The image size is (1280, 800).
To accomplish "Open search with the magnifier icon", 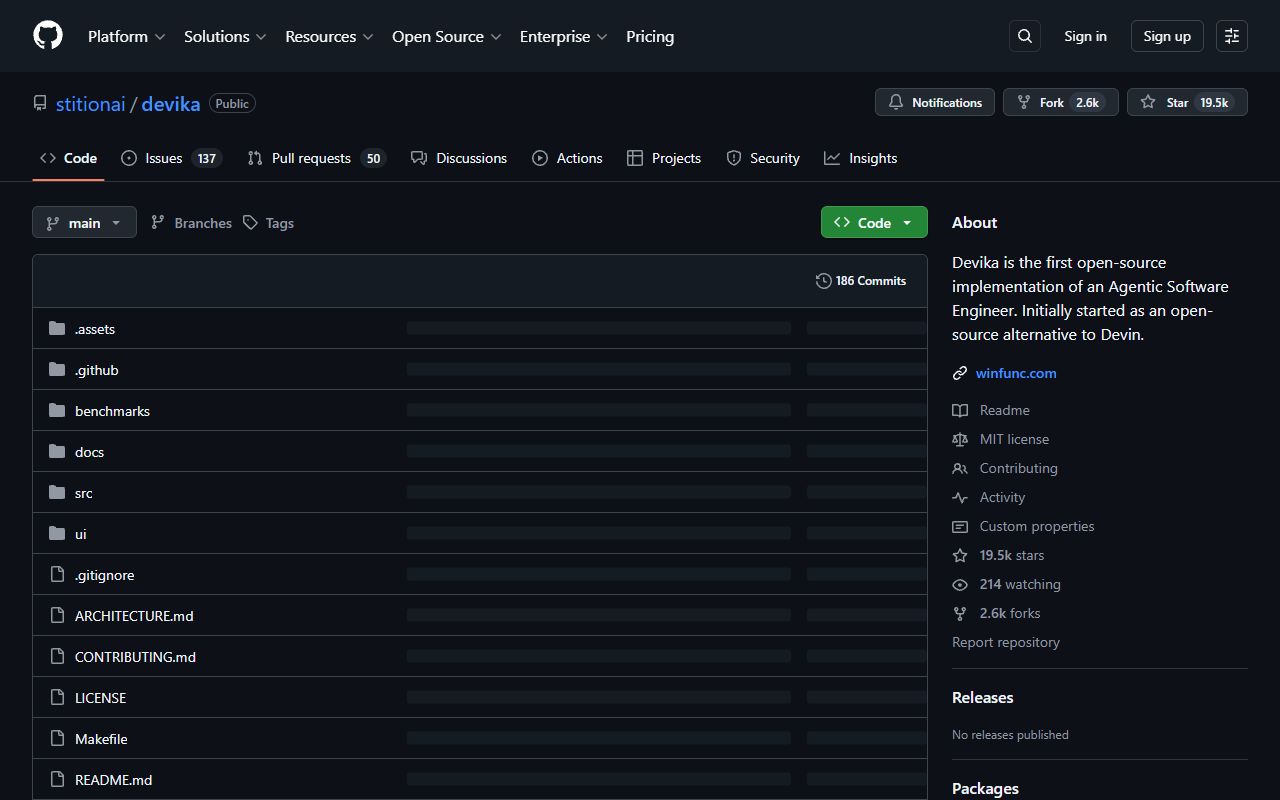I will [1025, 36].
